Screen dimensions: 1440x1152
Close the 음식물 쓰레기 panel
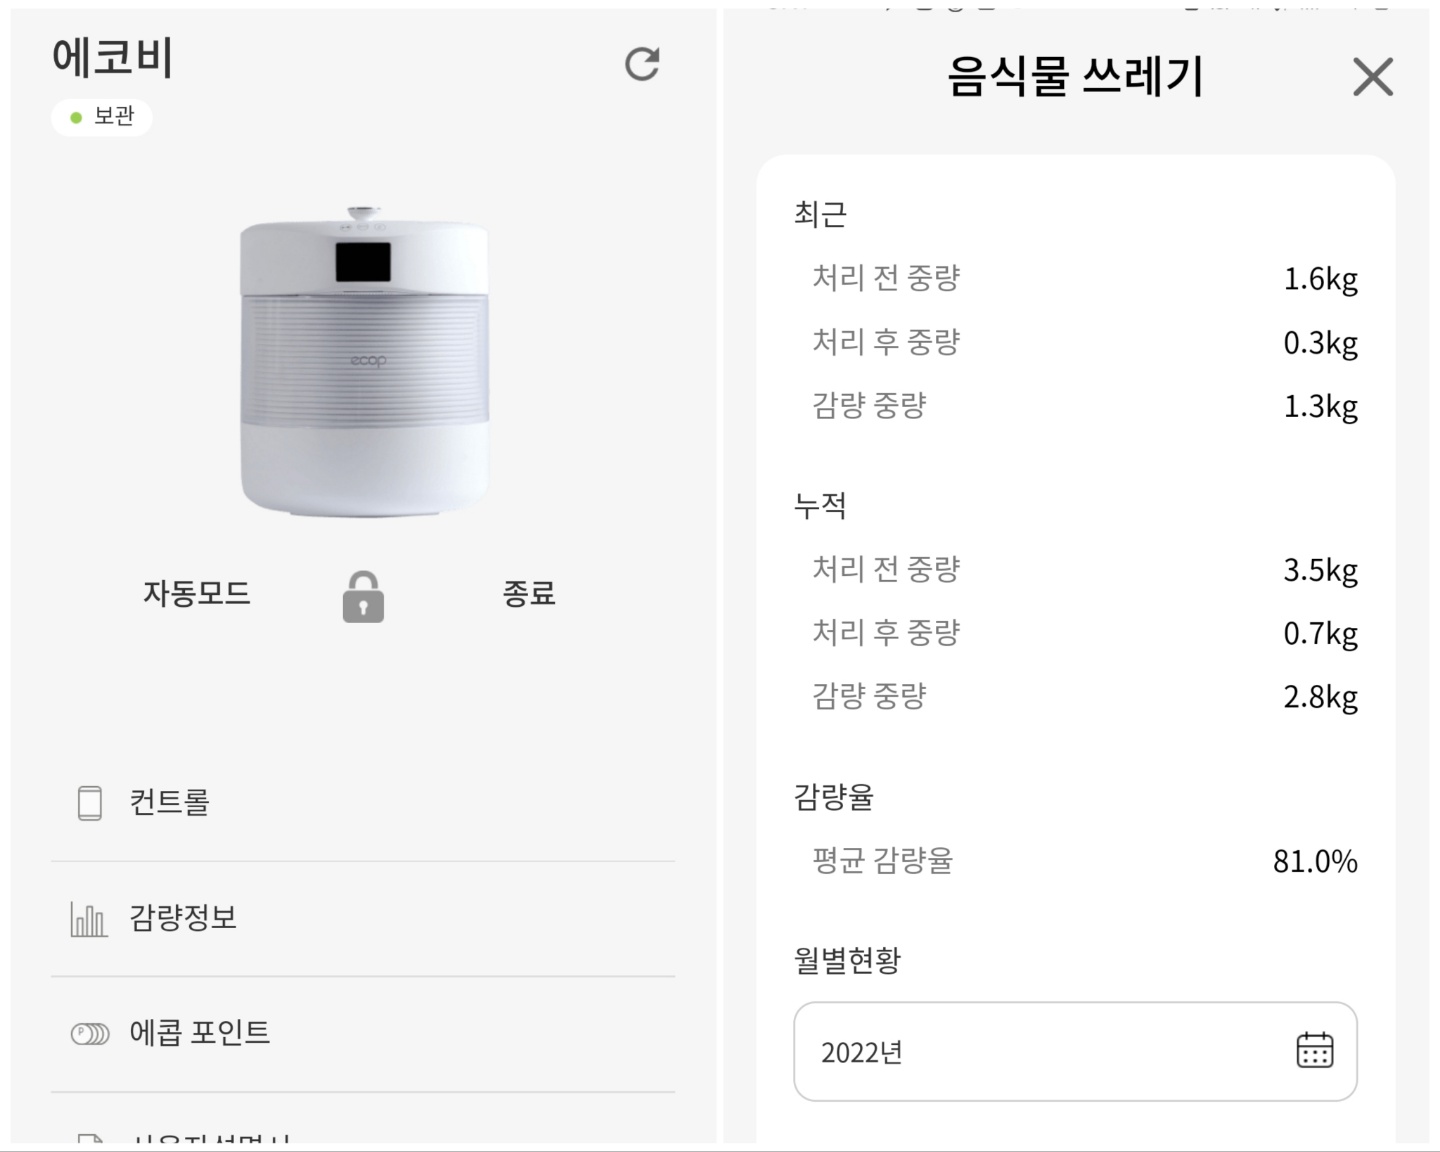tap(1373, 76)
